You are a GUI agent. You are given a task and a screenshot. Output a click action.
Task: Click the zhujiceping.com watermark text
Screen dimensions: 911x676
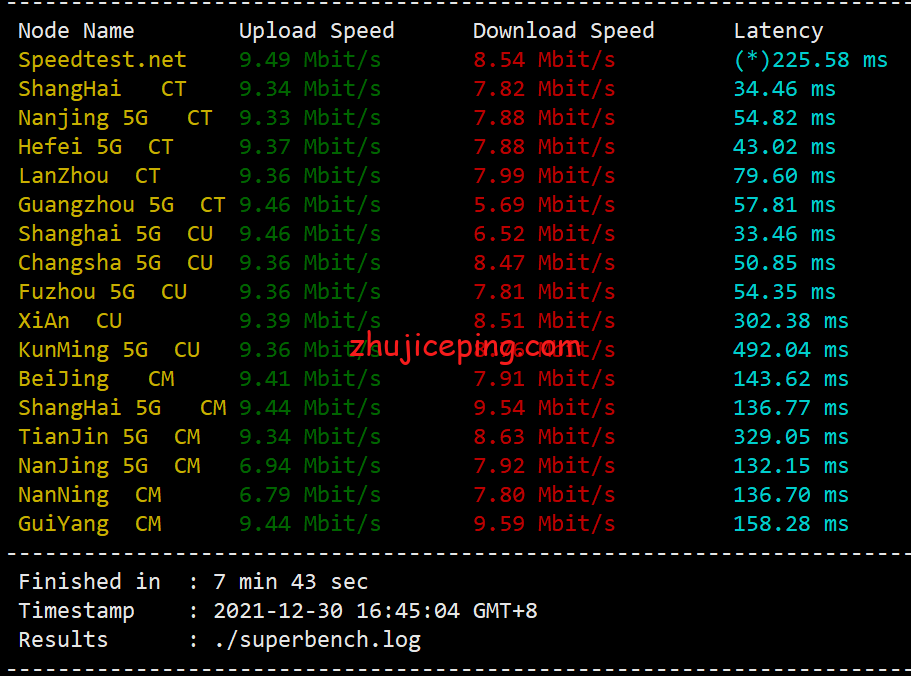(465, 347)
